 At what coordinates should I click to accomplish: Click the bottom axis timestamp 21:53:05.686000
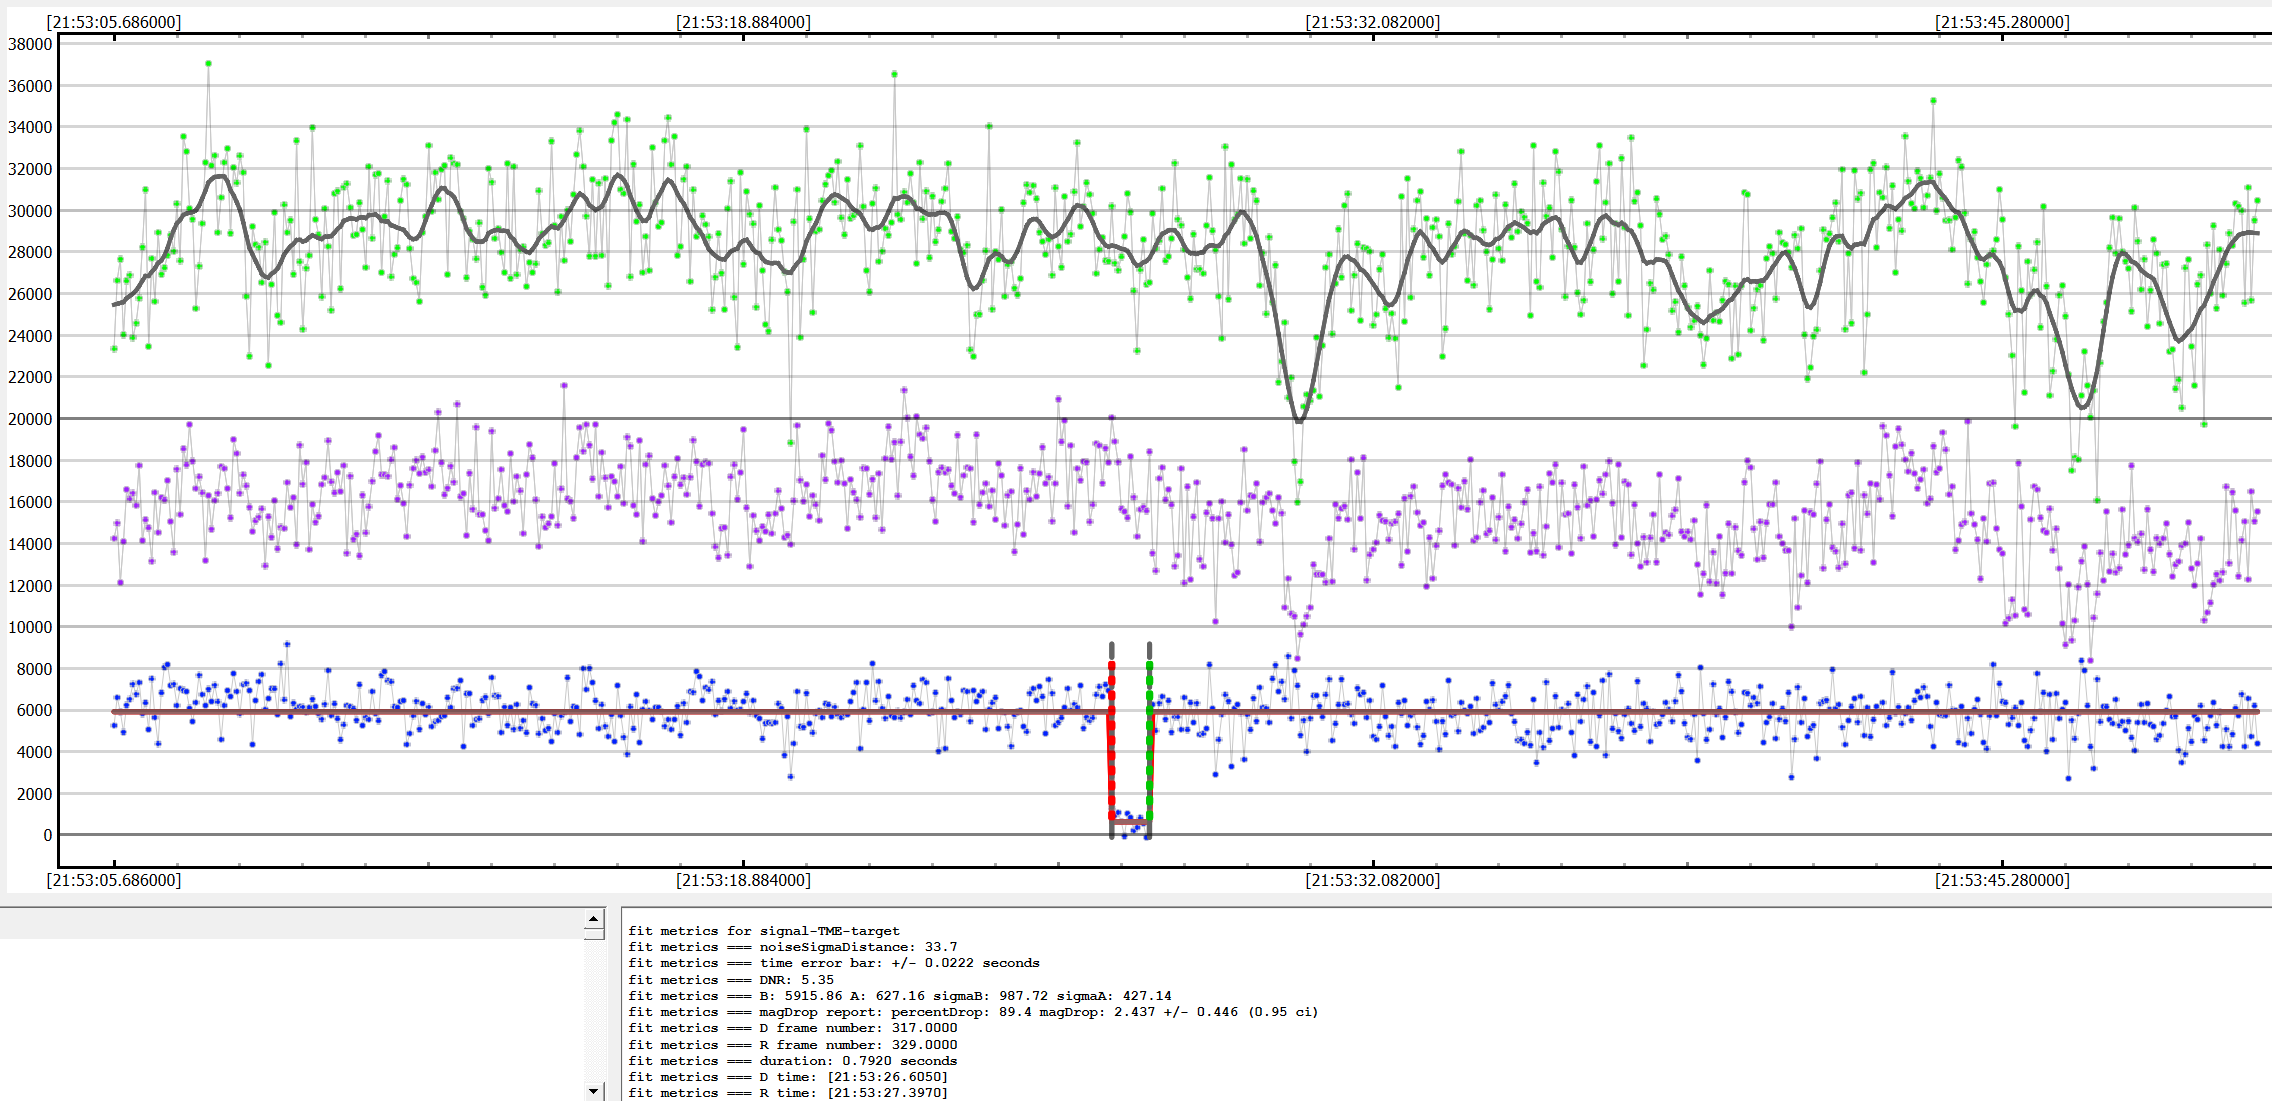tap(114, 880)
